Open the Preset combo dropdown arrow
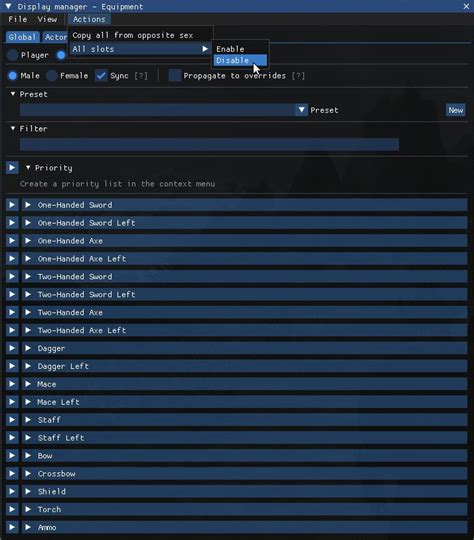Image resolution: width=474 pixels, height=540 pixels. (301, 110)
